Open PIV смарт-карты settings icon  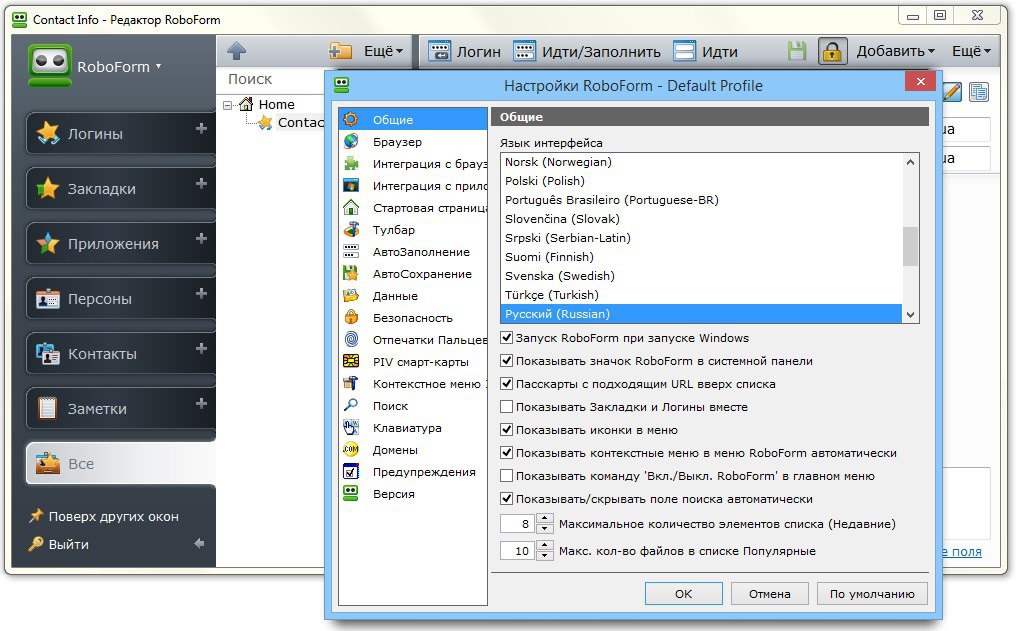point(351,361)
